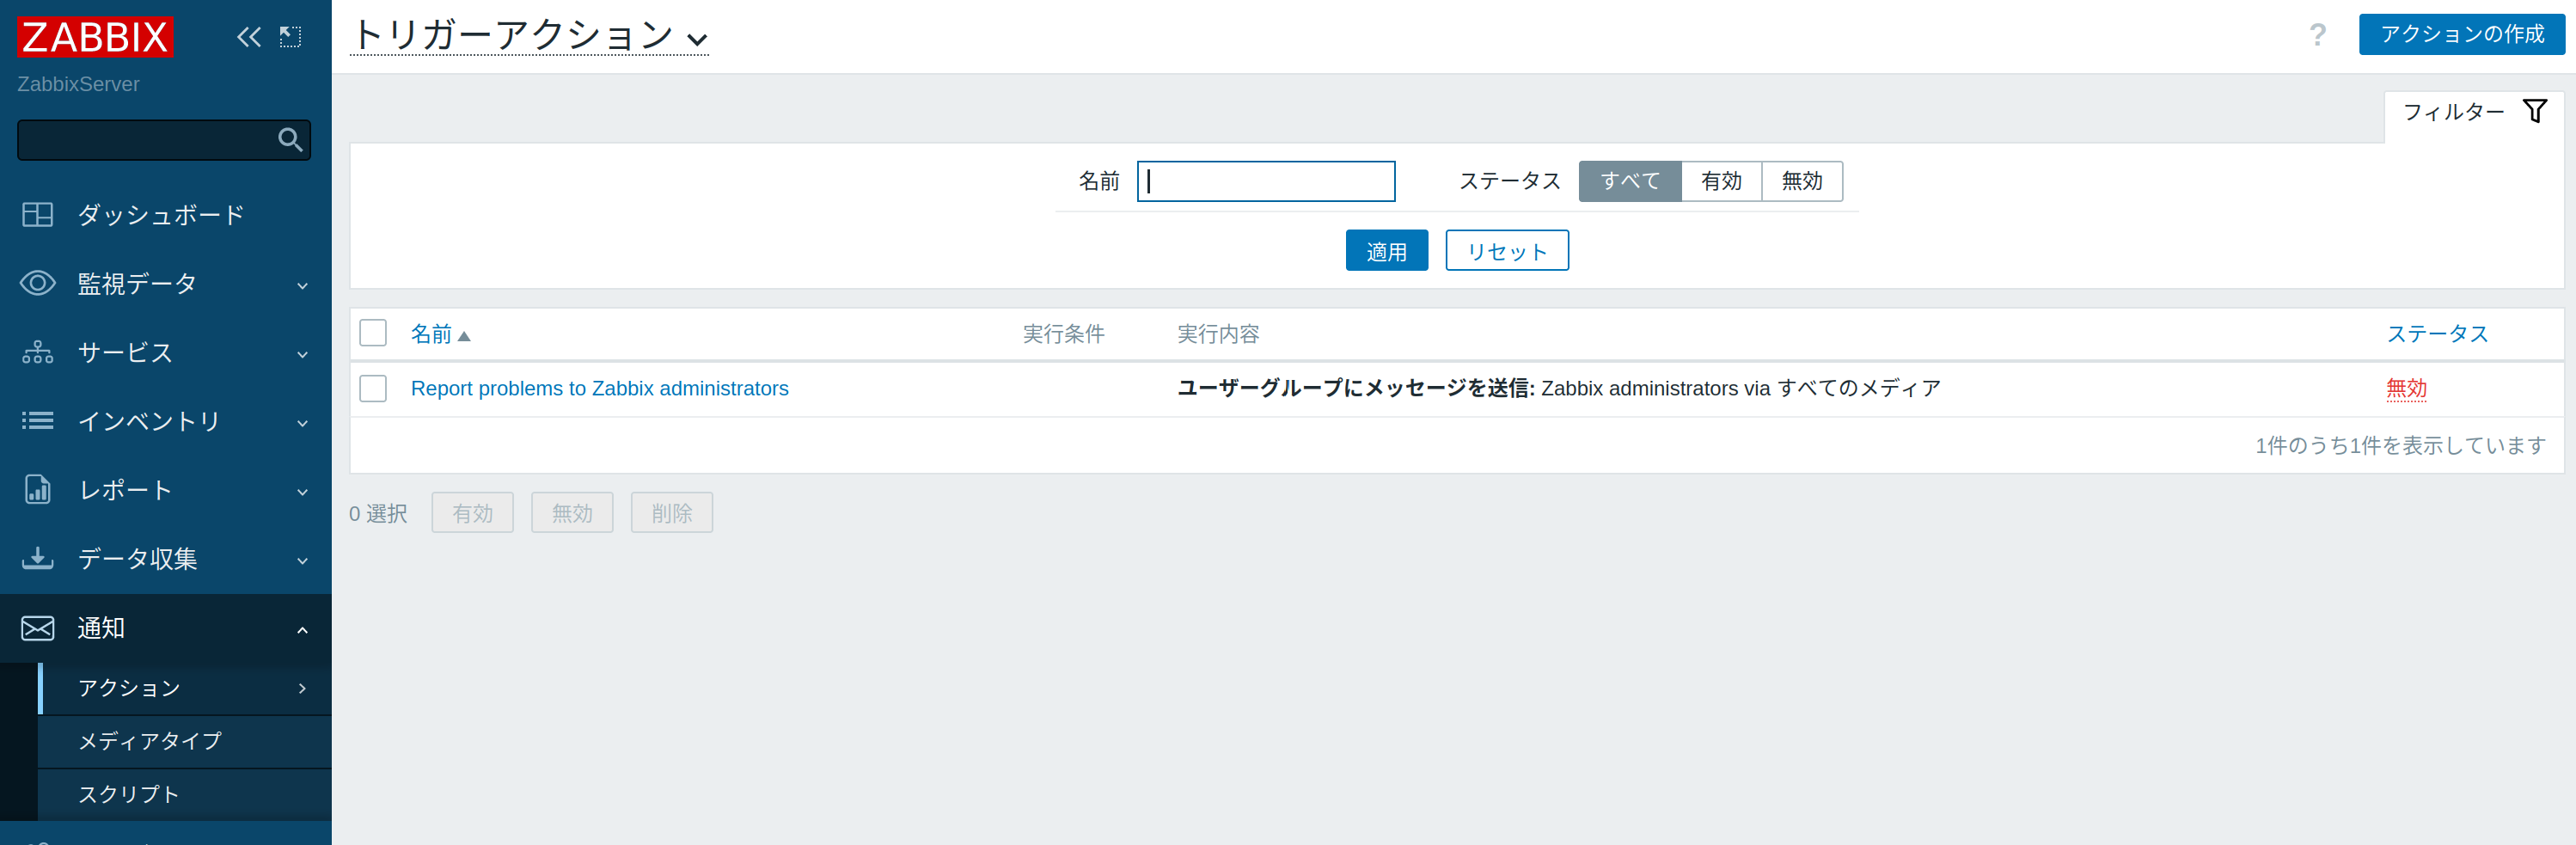The width and height of the screenshot is (2576, 845).
Task: Click the 実行条件 column header
Action: pyautogui.click(x=1063, y=333)
